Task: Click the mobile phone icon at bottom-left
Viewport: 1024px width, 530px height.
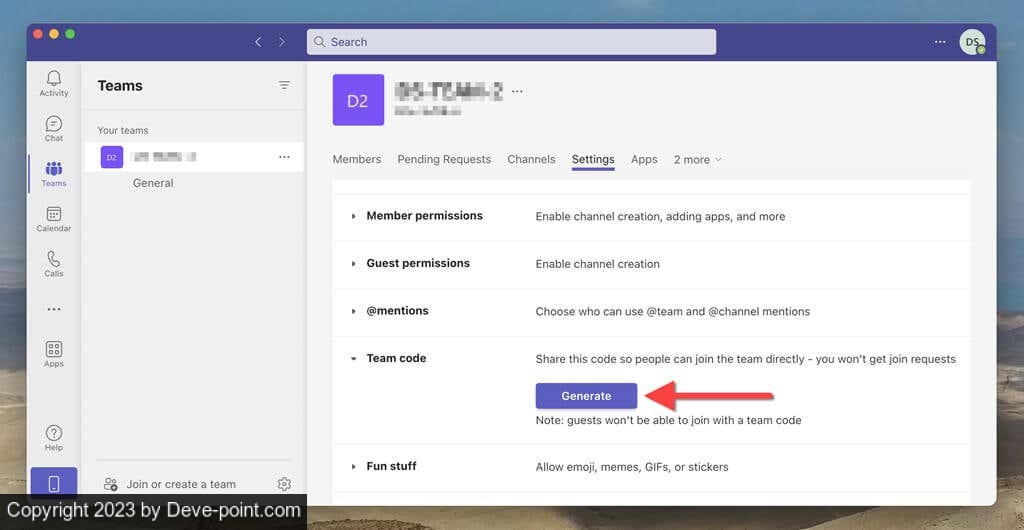Action: point(54,484)
